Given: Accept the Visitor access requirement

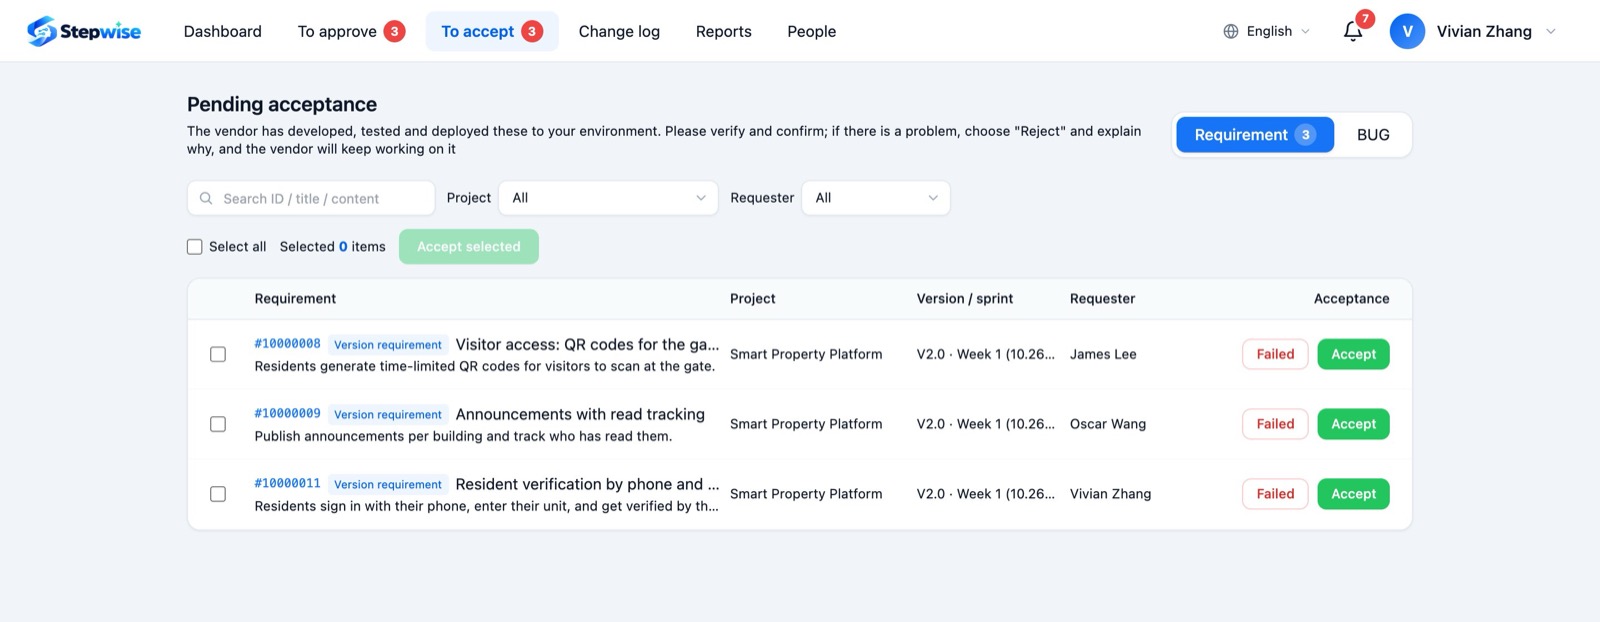Looking at the screenshot, I should (1353, 354).
